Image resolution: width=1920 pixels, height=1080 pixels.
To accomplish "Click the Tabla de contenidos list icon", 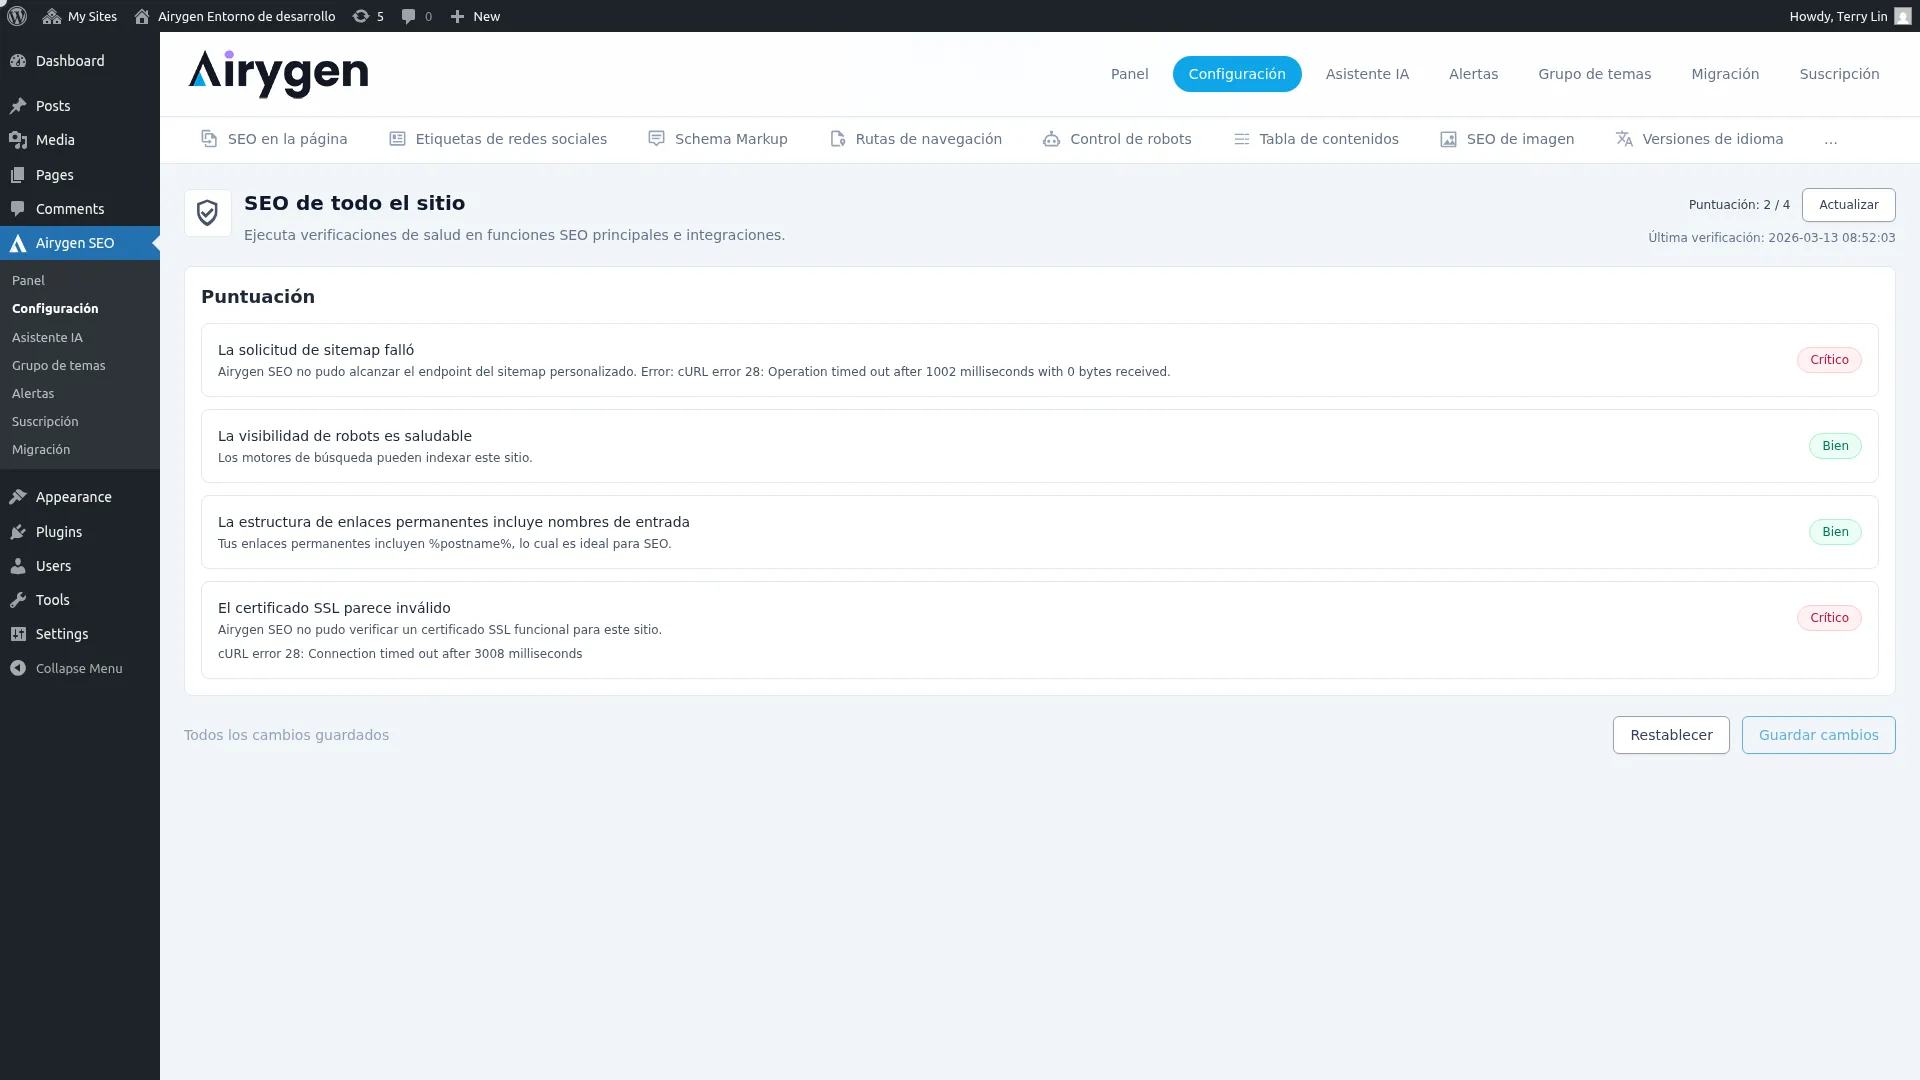I will tap(1241, 139).
